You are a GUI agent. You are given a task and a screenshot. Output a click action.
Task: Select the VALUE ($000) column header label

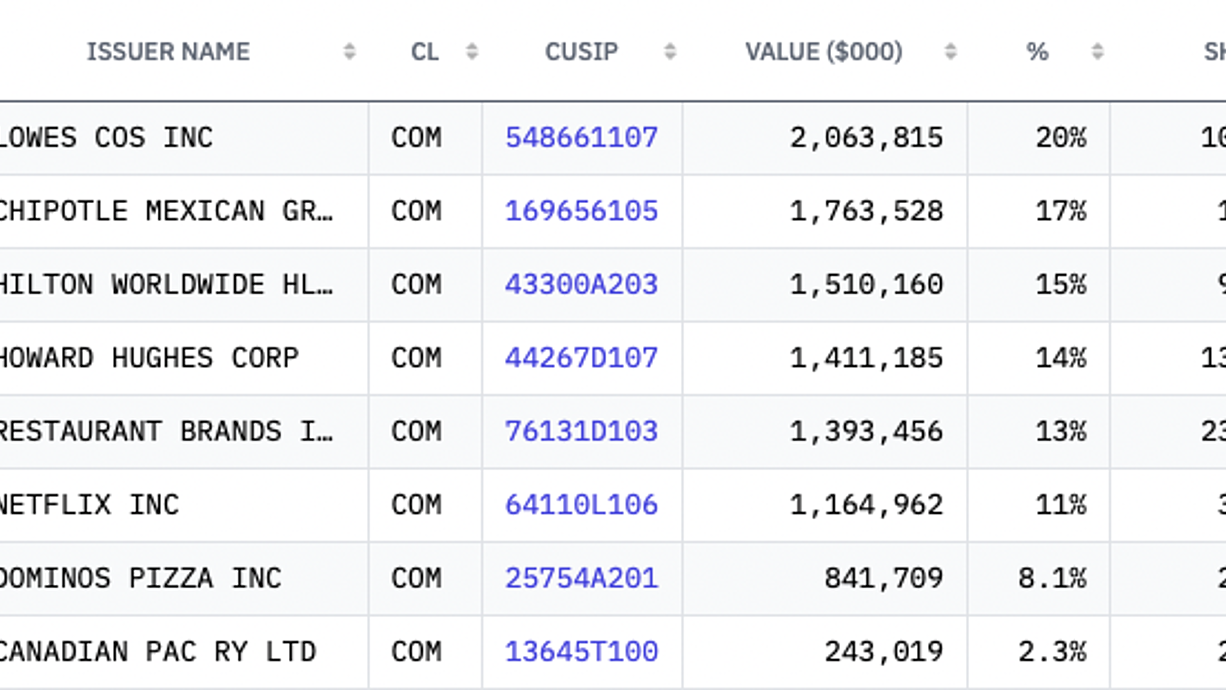point(824,52)
